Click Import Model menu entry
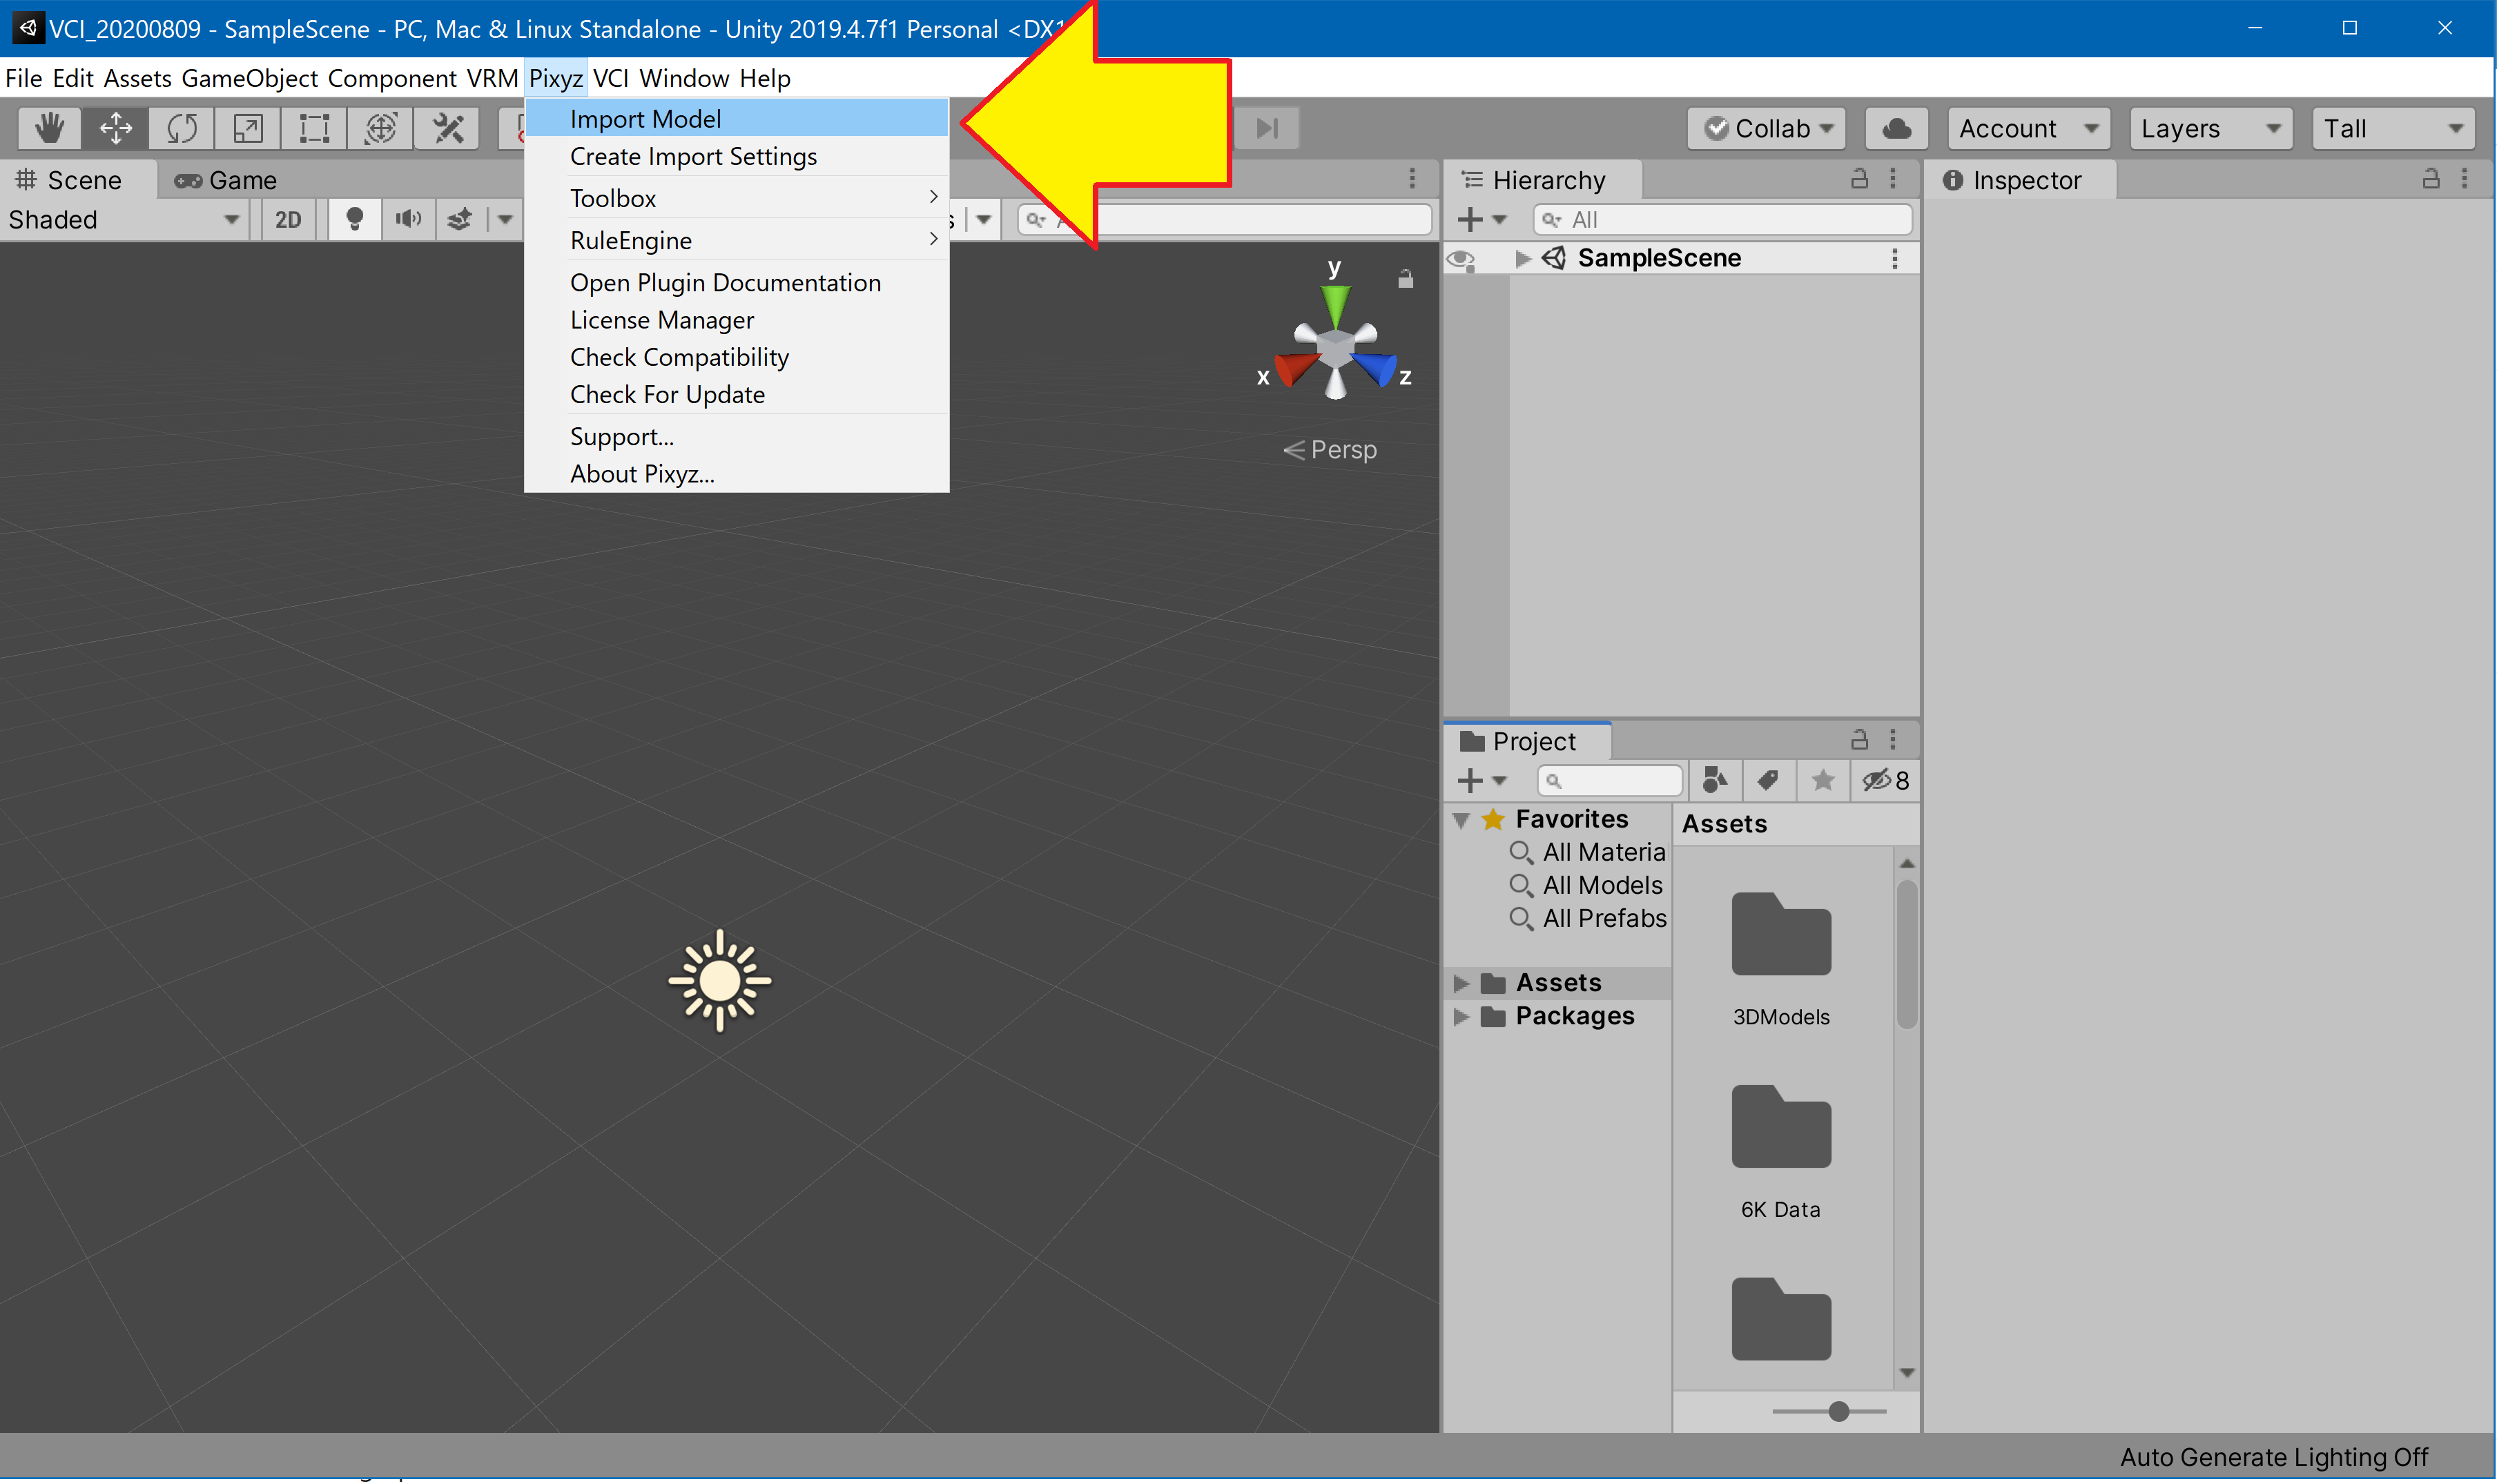Screen dimensions: 2497x1484 [x=645, y=119]
